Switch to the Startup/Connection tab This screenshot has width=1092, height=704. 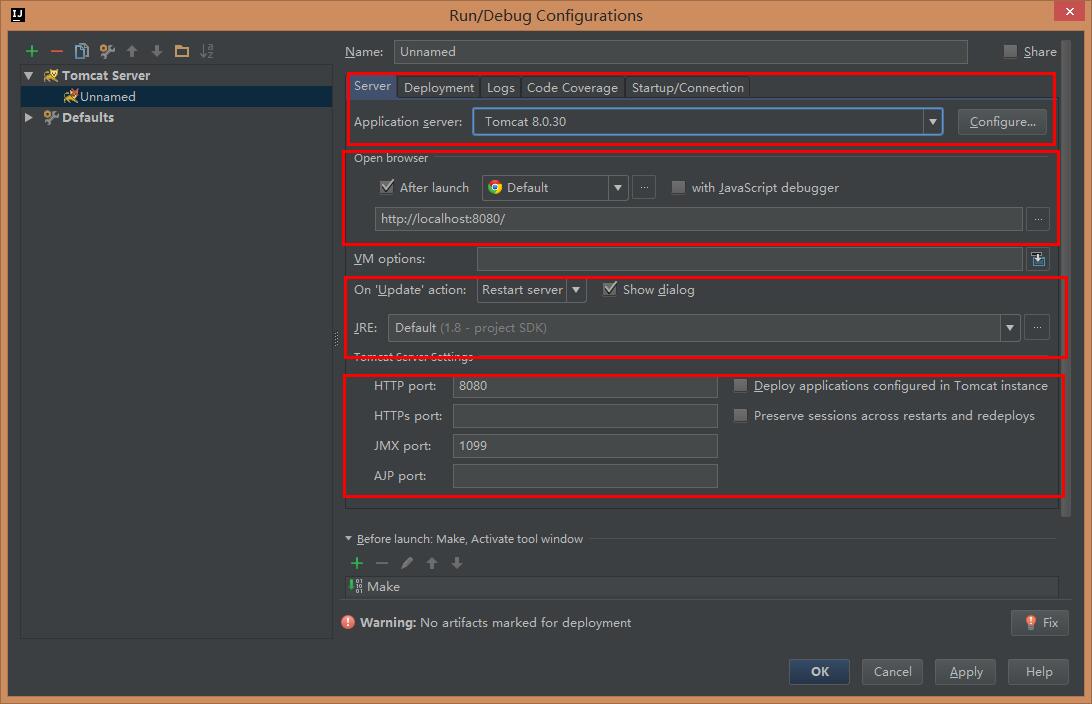688,88
